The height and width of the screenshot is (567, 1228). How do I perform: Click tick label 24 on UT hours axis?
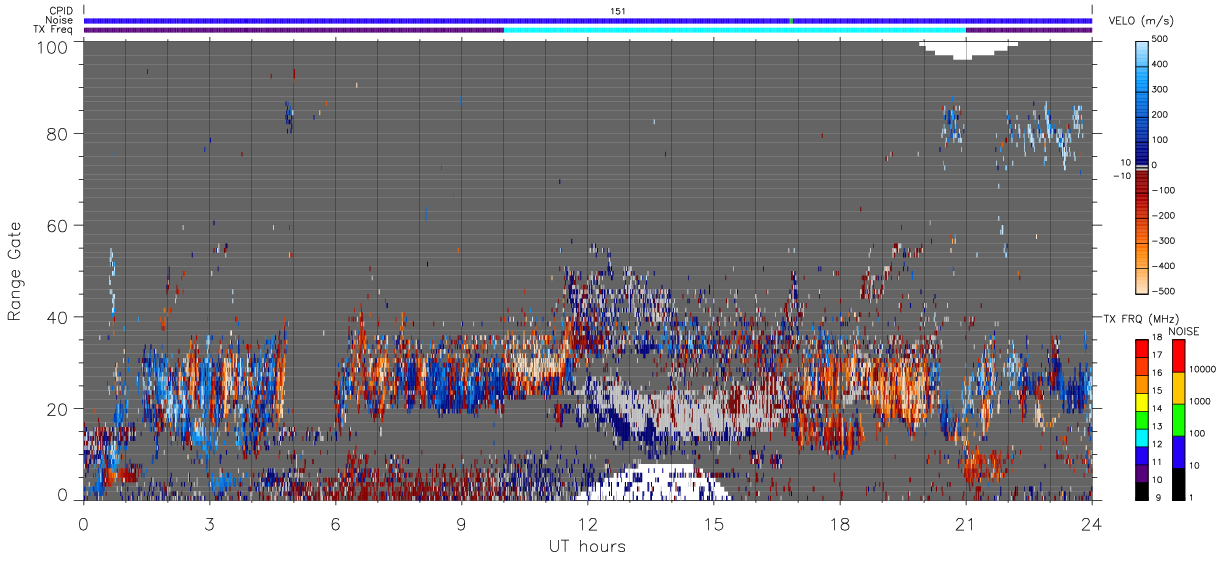tap(1091, 523)
